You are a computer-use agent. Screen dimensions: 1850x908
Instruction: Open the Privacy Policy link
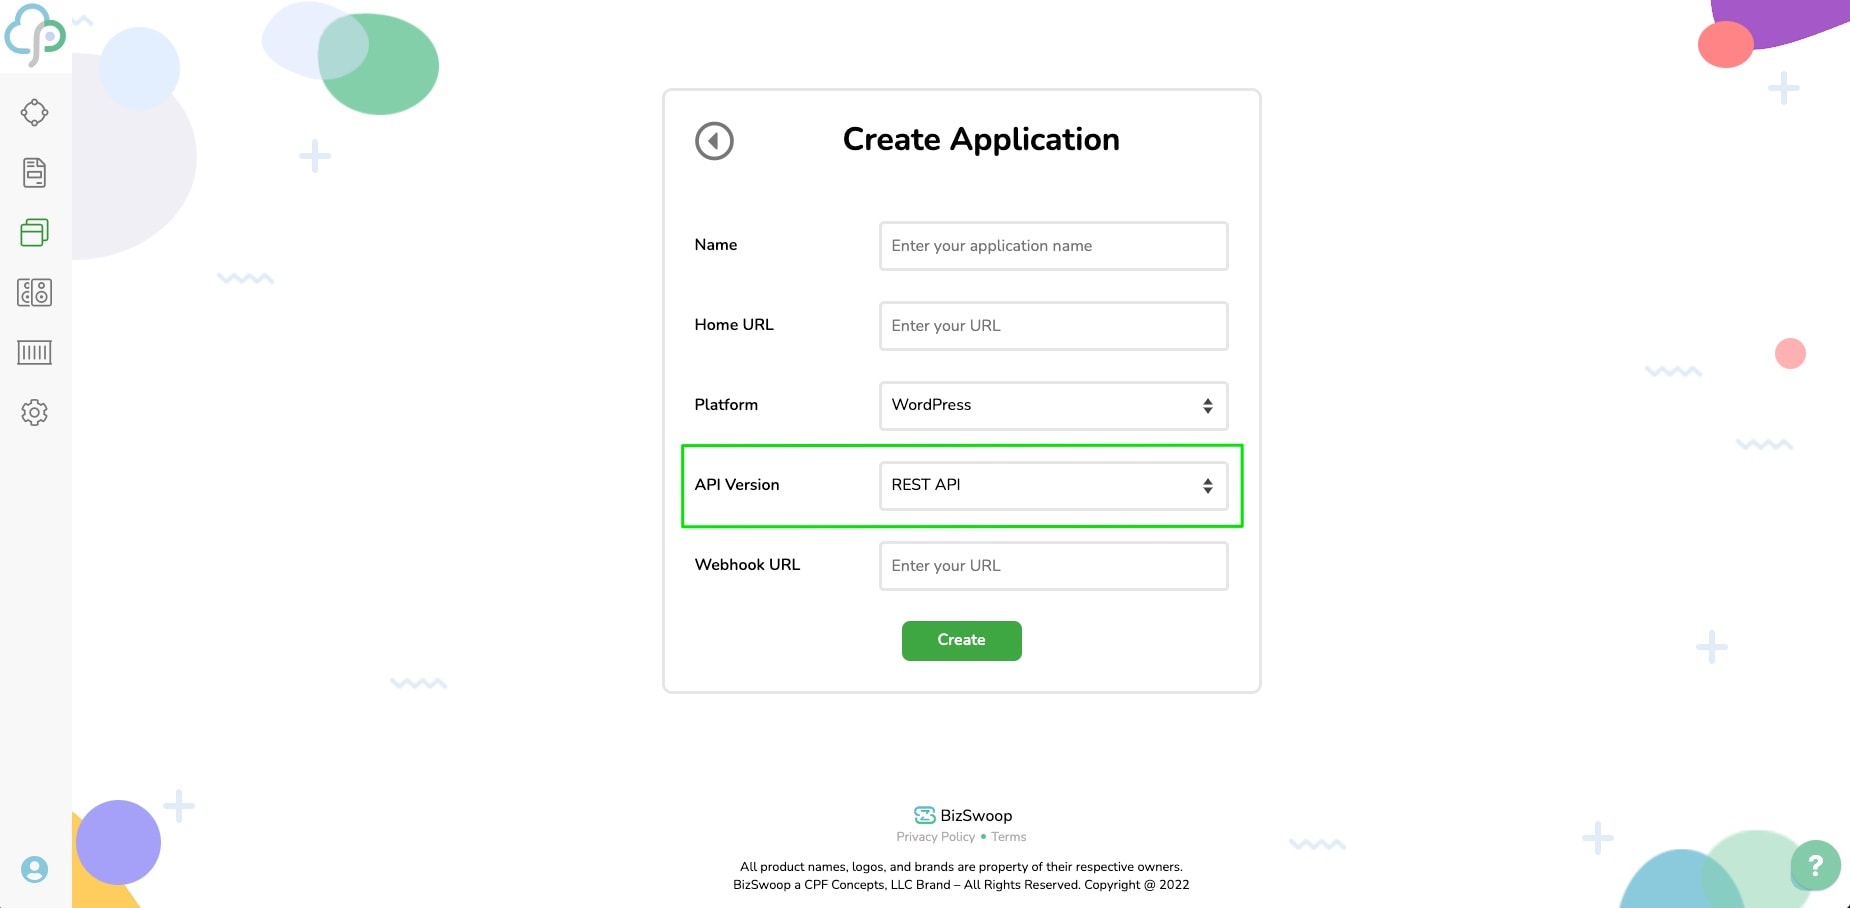(935, 837)
